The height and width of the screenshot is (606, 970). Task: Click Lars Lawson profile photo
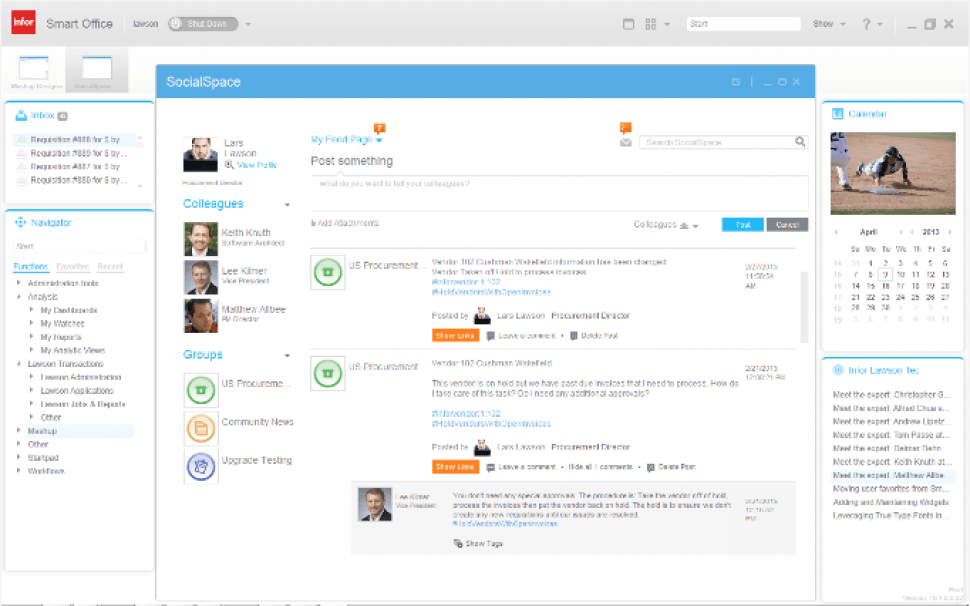coord(200,155)
